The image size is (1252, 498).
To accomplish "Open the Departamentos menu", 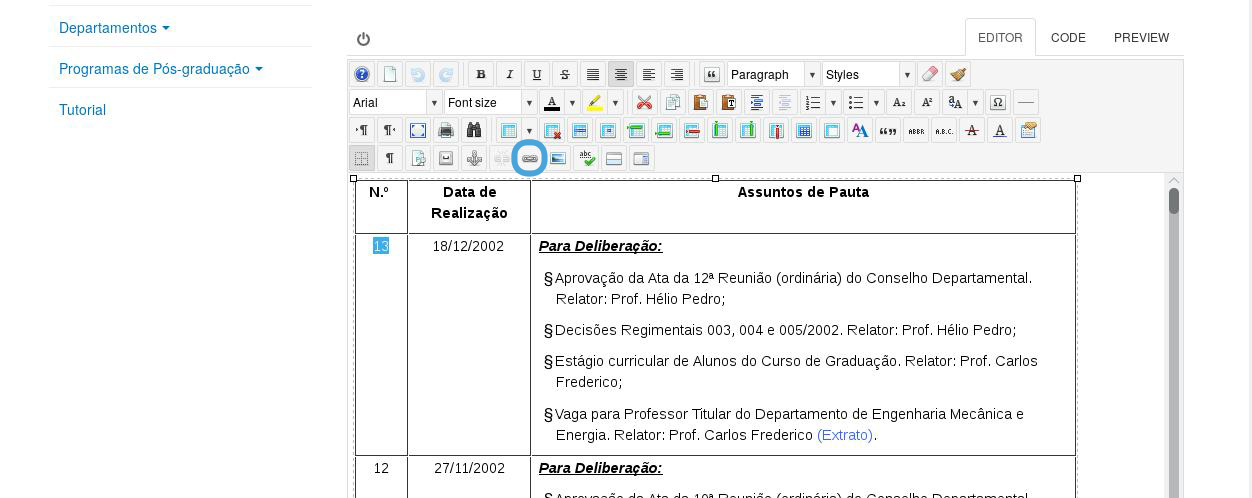I will 114,28.
